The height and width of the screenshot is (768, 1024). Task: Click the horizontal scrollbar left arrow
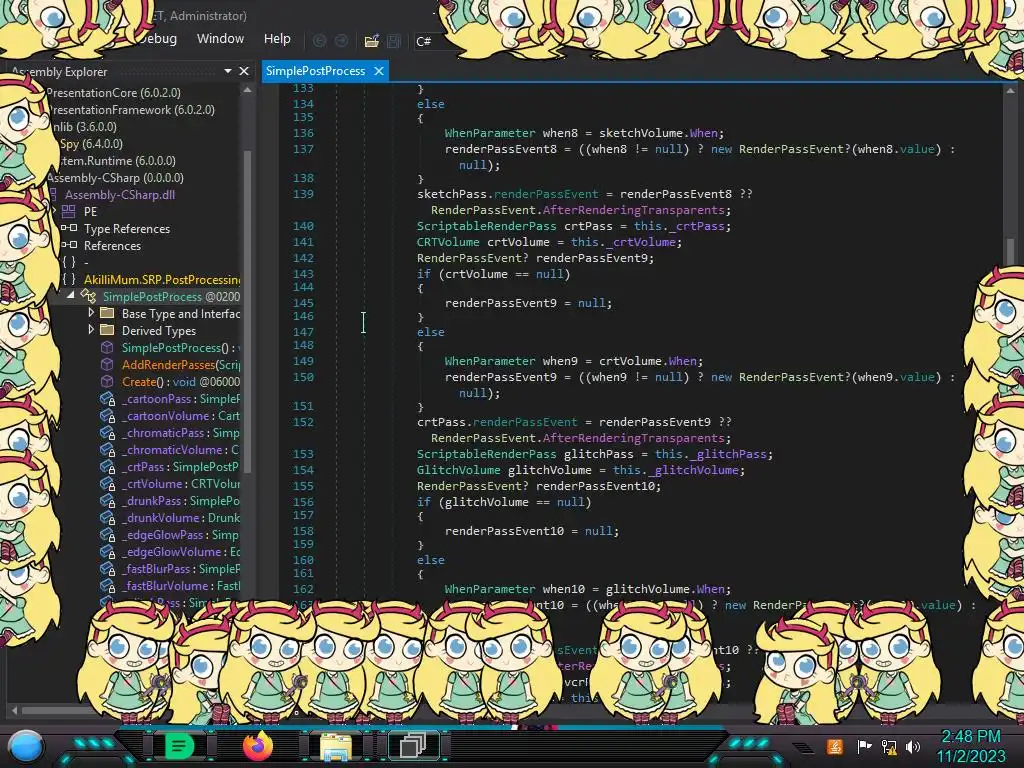[14, 710]
